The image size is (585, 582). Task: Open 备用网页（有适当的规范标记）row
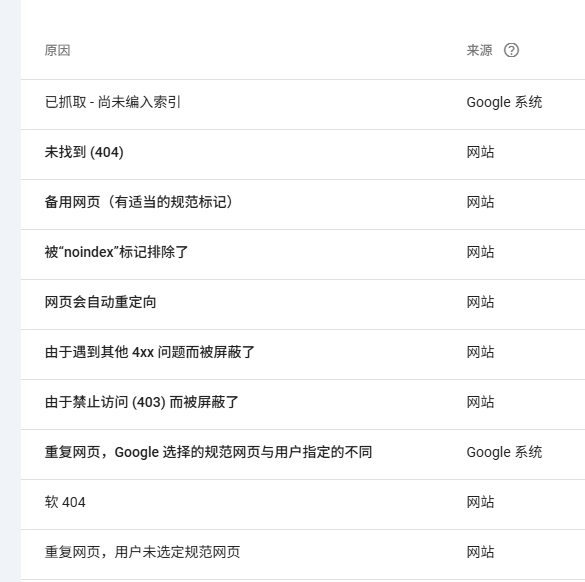point(303,204)
